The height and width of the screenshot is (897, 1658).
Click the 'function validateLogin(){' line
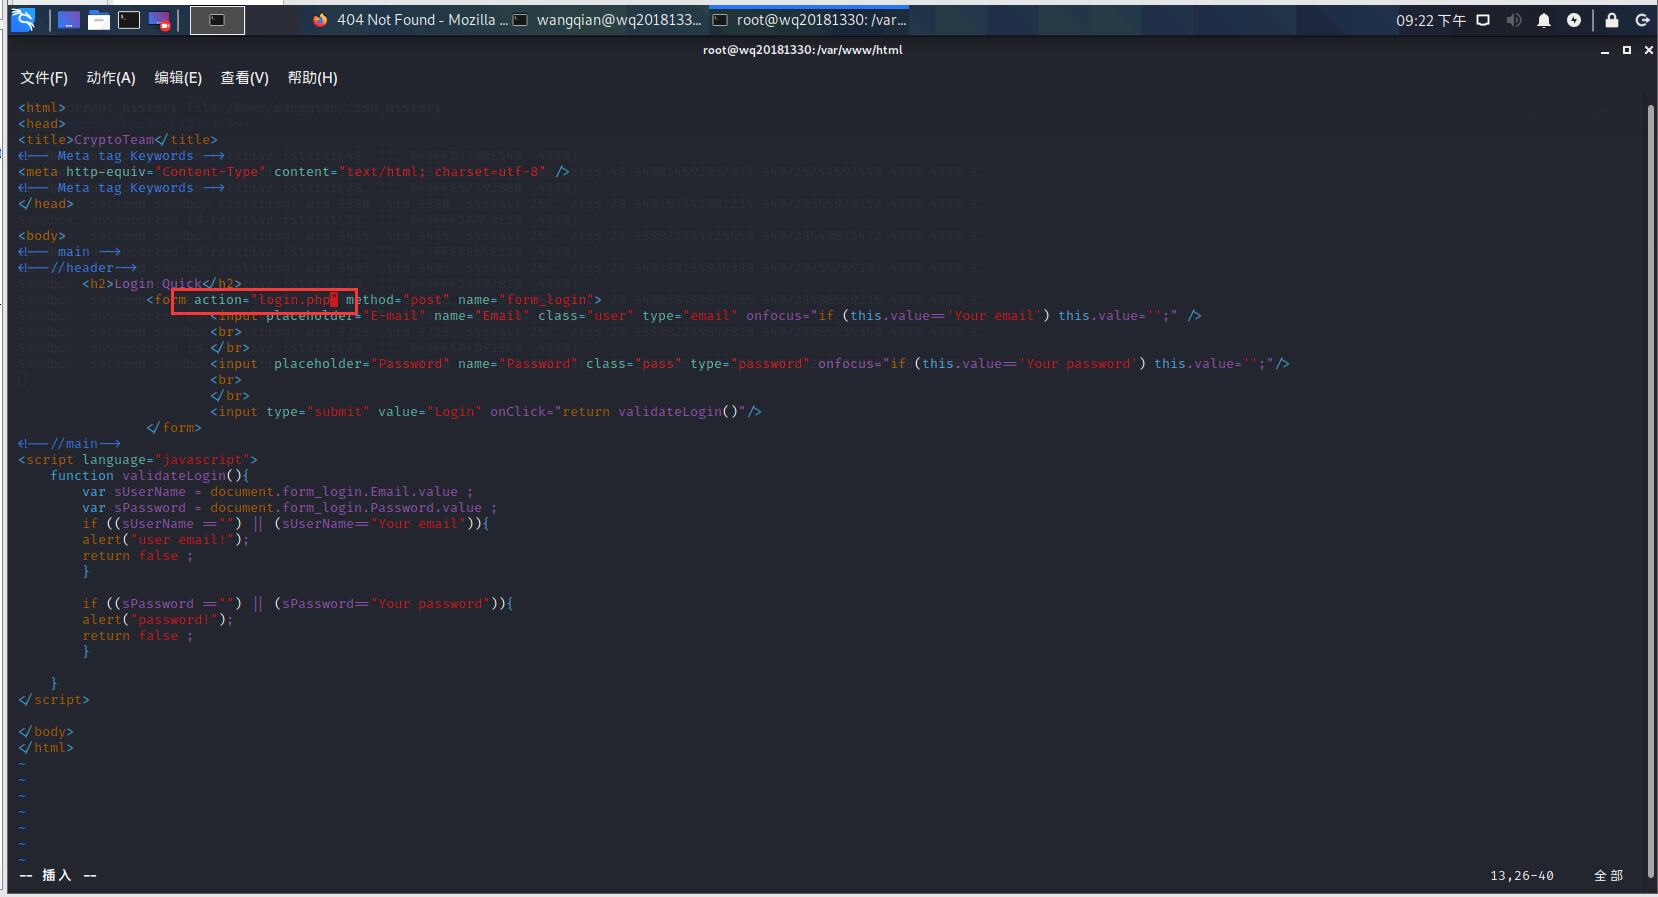[x=150, y=476]
